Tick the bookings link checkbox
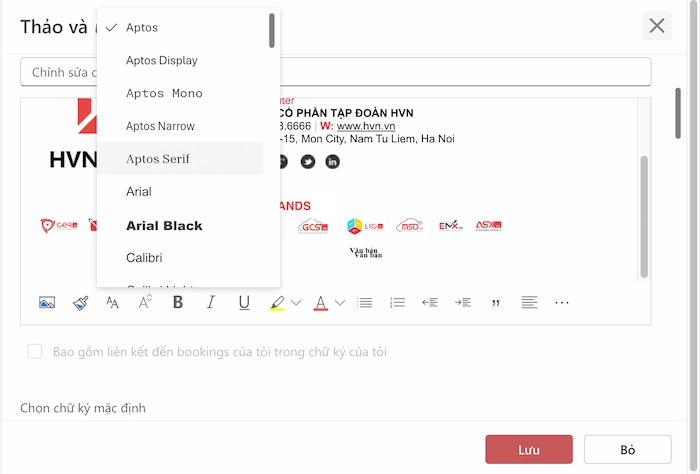This screenshot has width=700, height=474. 34,351
